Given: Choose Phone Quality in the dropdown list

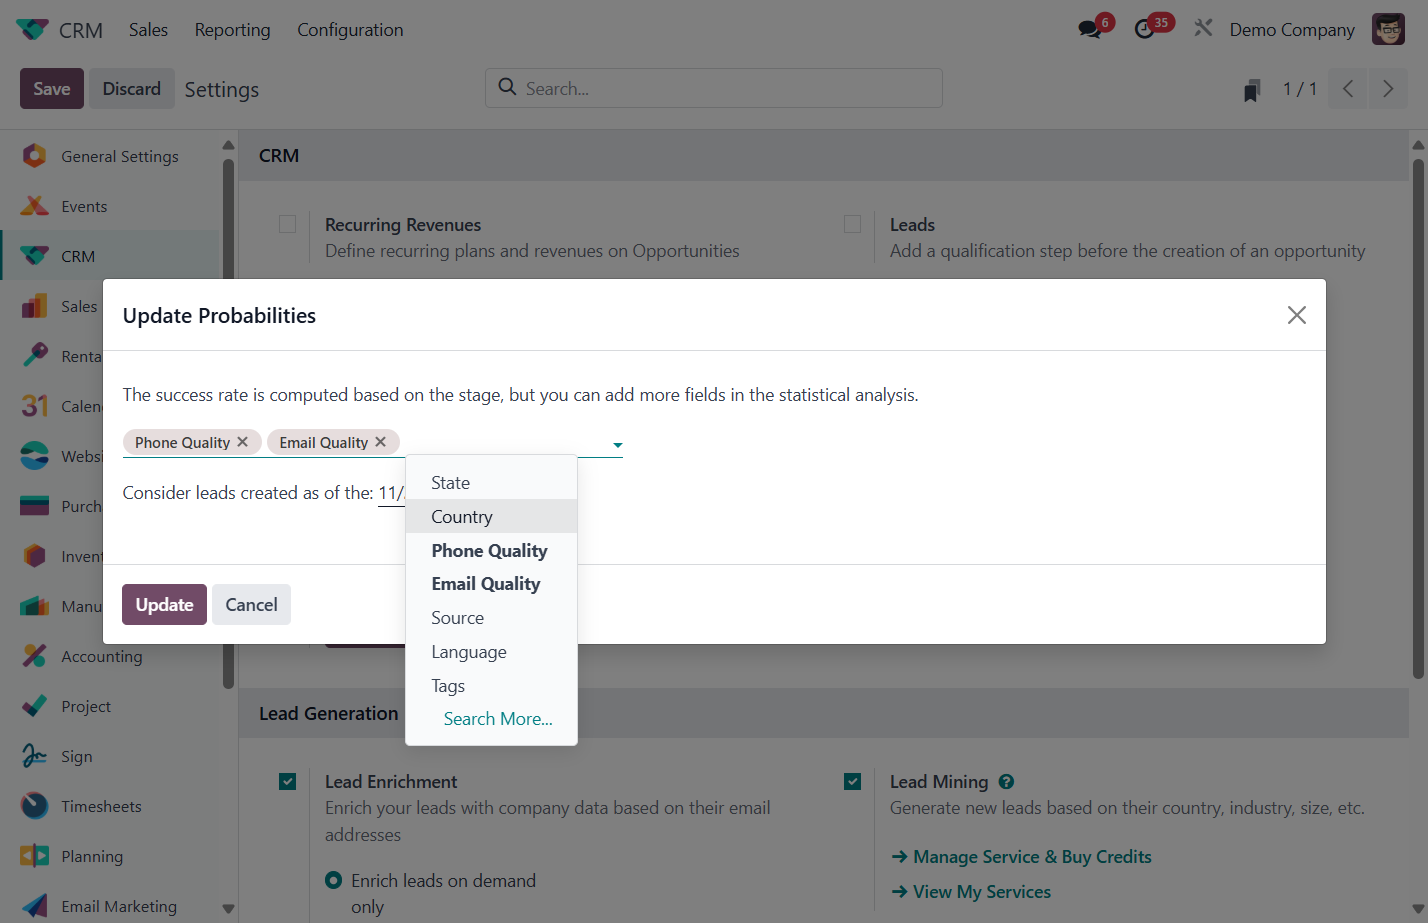Looking at the screenshot, I should point(491,551).
